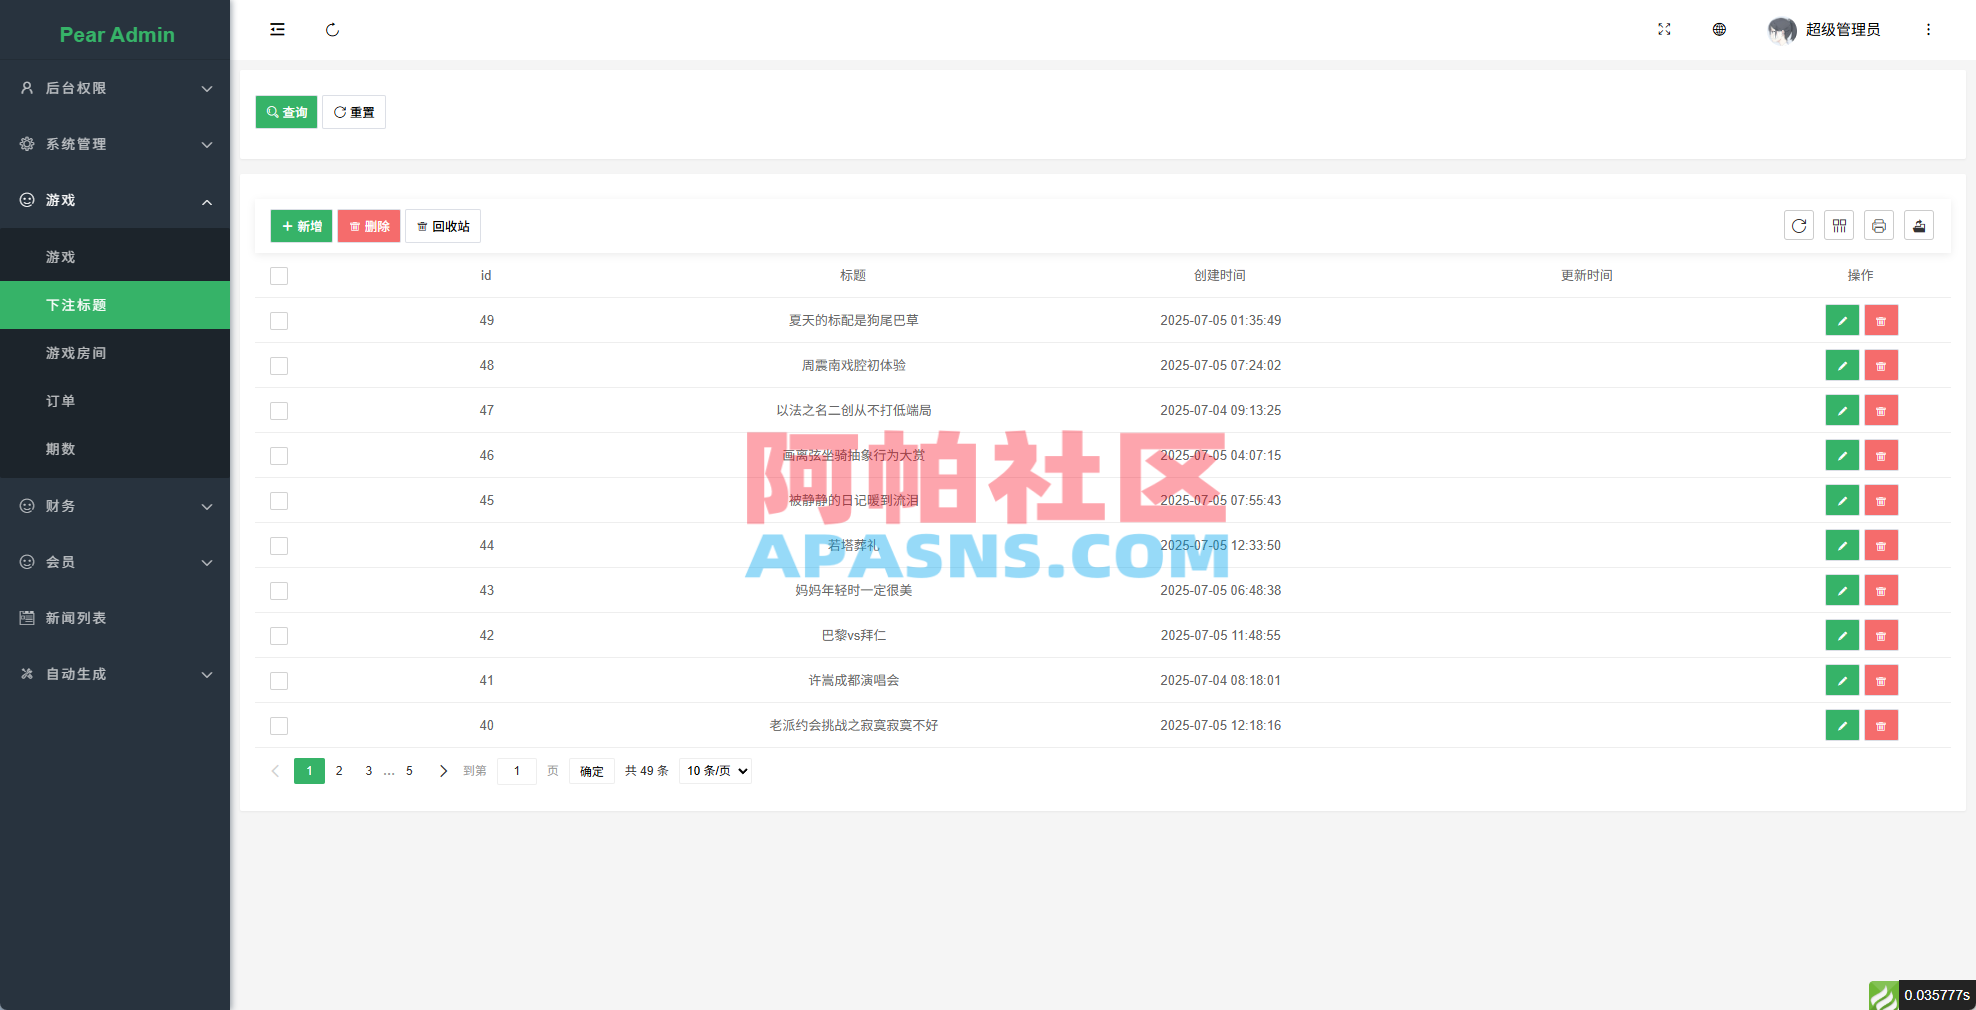Click the page refresh icon in the header
Image resolution: width=1976 pixels, height=1010 pixels.
pos(332,30)
